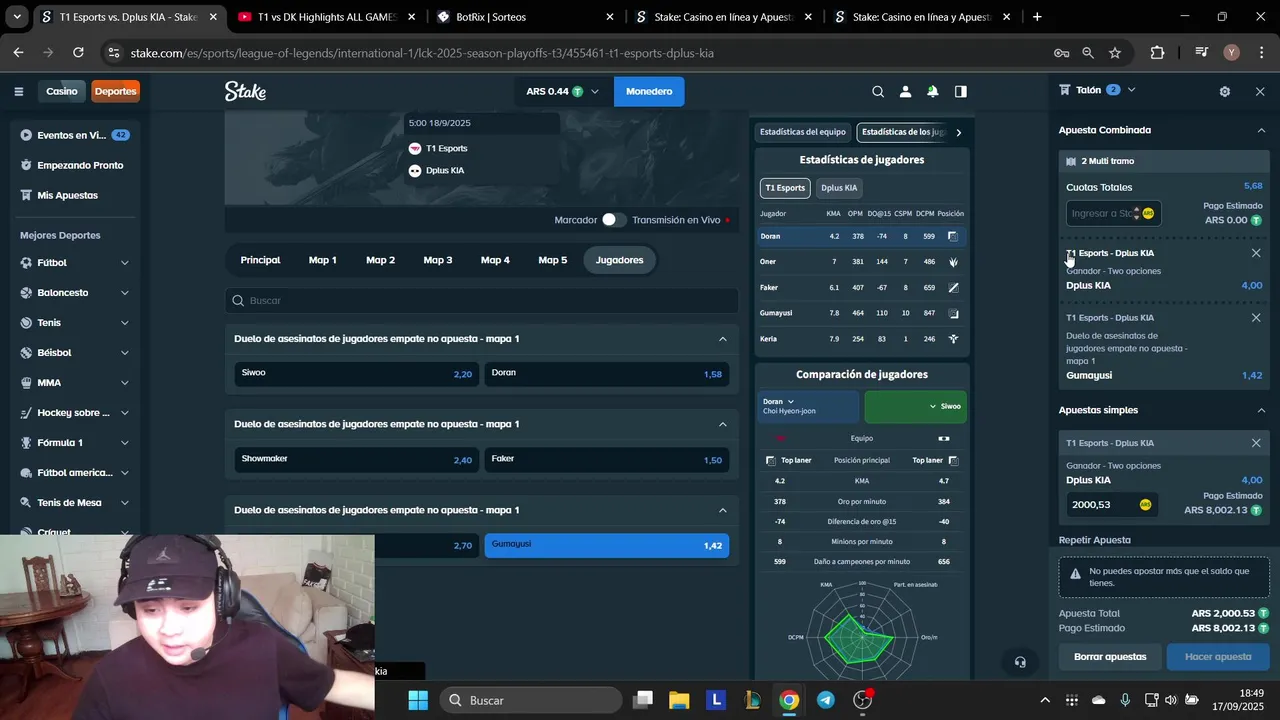Open the Monedero wallet
This screenshot has width=1280, height=720.
coord(649,91)
